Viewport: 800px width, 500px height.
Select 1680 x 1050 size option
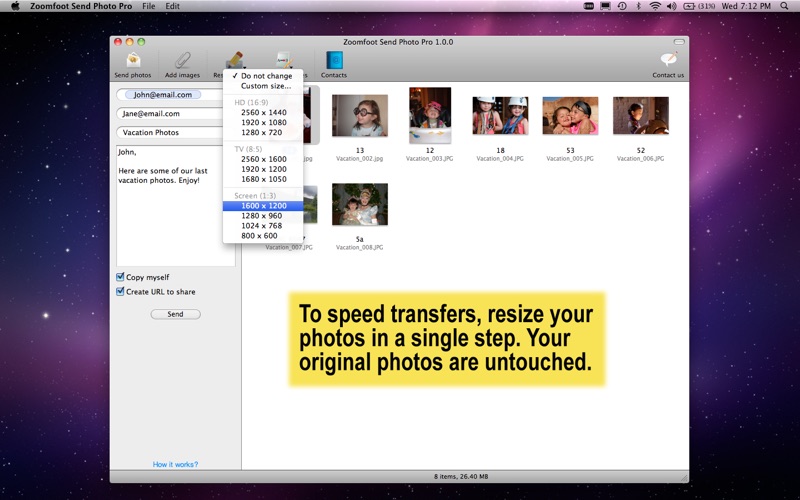click(263, 179)
